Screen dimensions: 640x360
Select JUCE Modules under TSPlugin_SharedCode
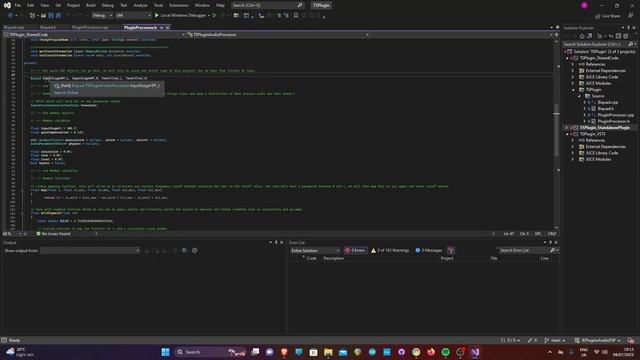point(598,83)
